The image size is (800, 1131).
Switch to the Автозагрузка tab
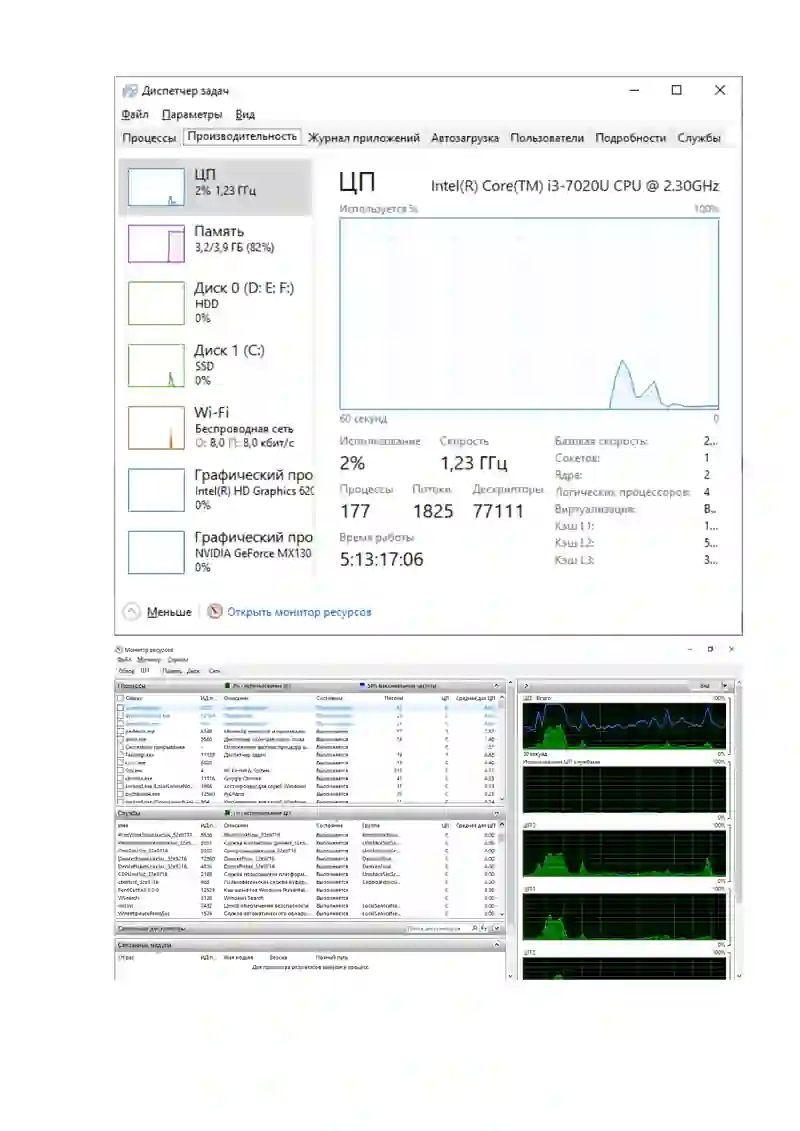click(465, 138)
